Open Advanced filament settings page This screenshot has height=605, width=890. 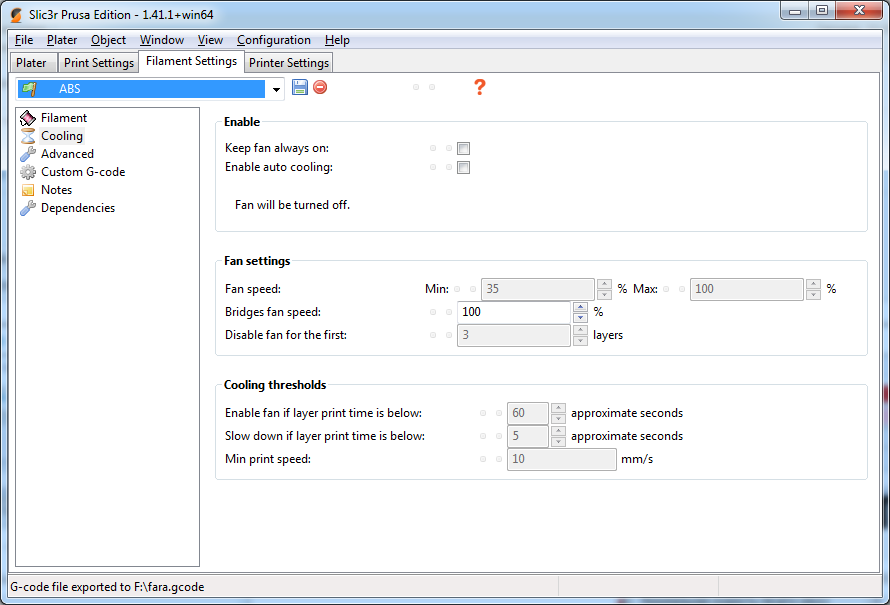pyautogui.click(x=67, y=154)
